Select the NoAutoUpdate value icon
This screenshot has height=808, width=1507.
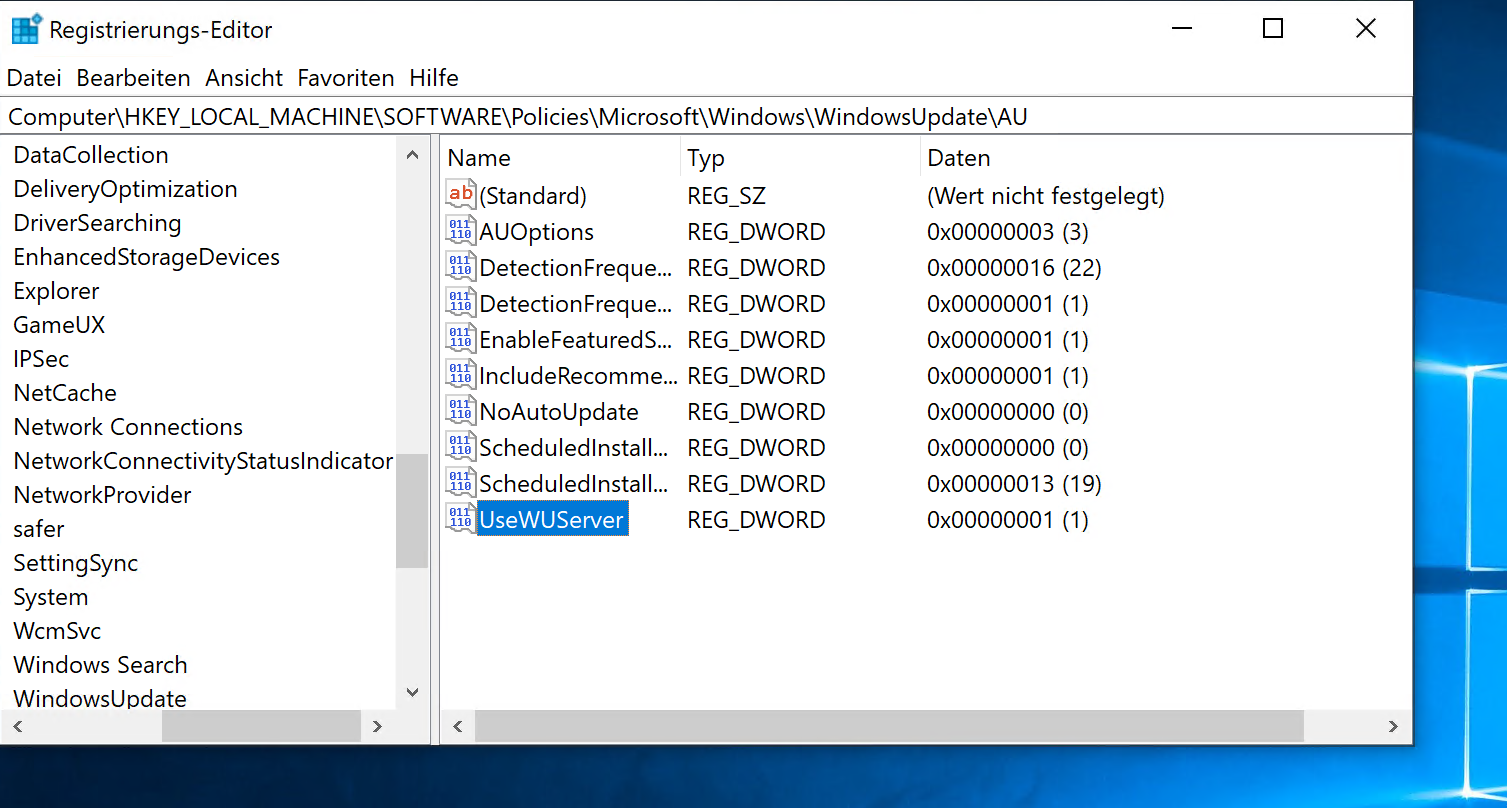[x=460, y=411]
